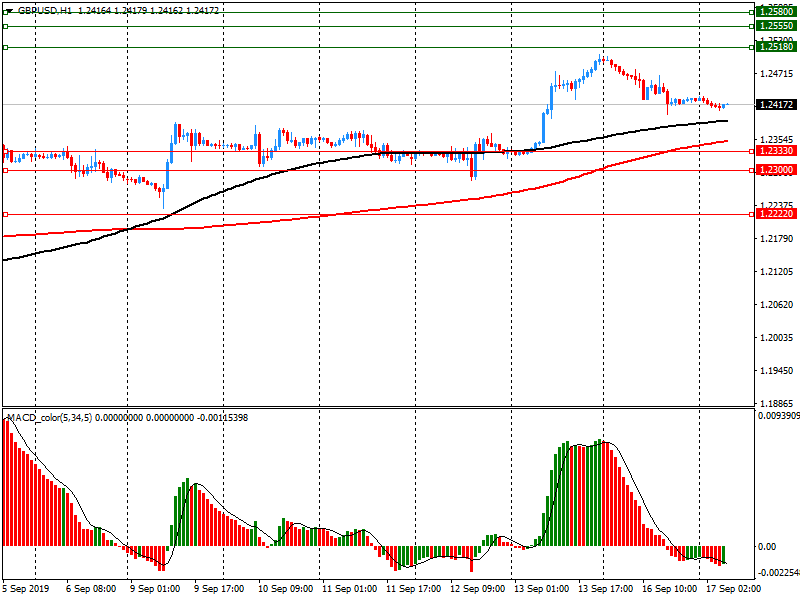Select the 1.25800 green price label
The width and height of the screenshot is (800, 600).
[776, 12]
